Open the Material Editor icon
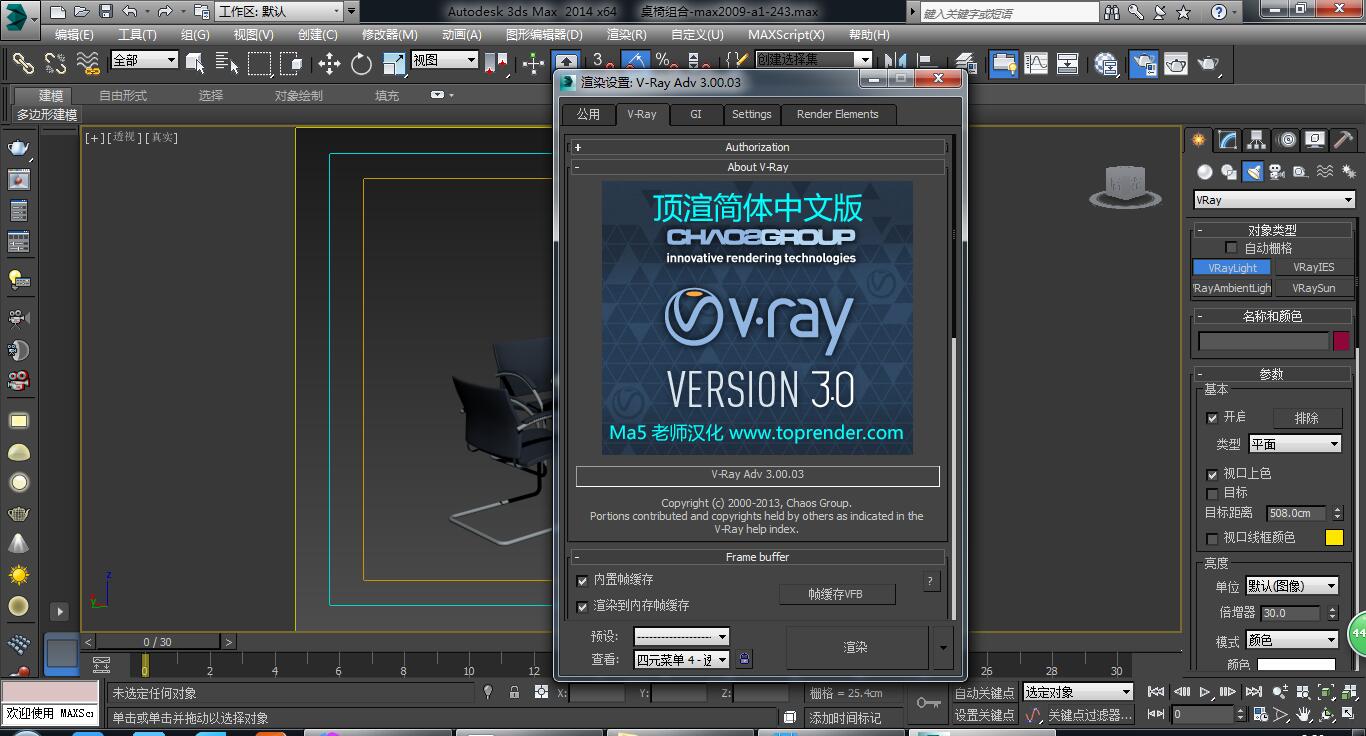Screen dimensions: 1366x736 point(1106,63)
